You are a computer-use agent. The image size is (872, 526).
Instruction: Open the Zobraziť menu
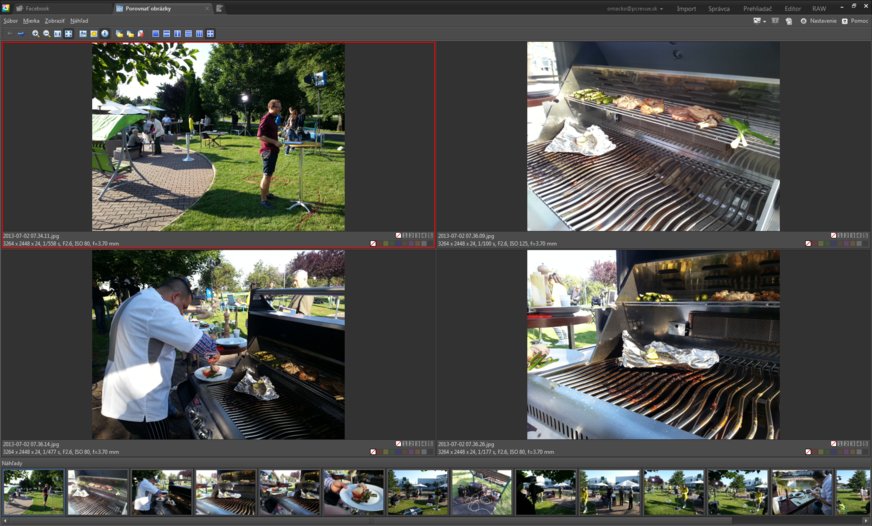(x=54, y=20)
